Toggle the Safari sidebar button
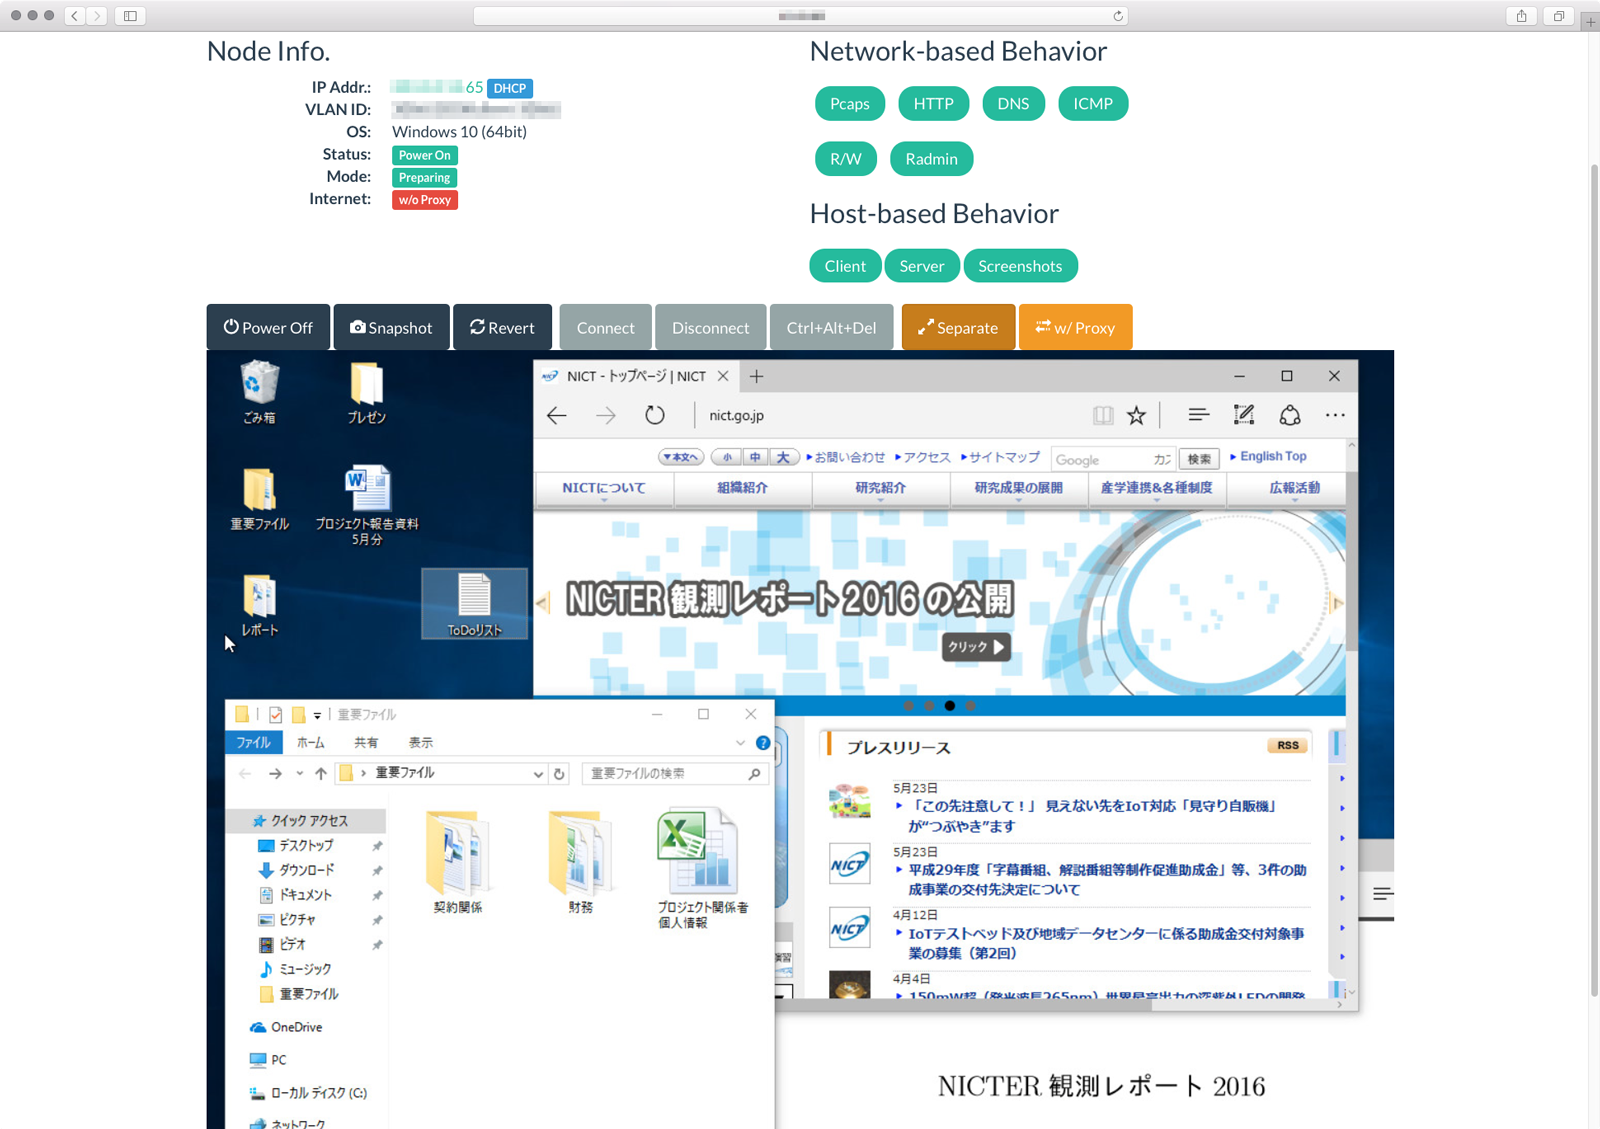This screenshot has height=1129, width=1600. [x=130, y=16]
